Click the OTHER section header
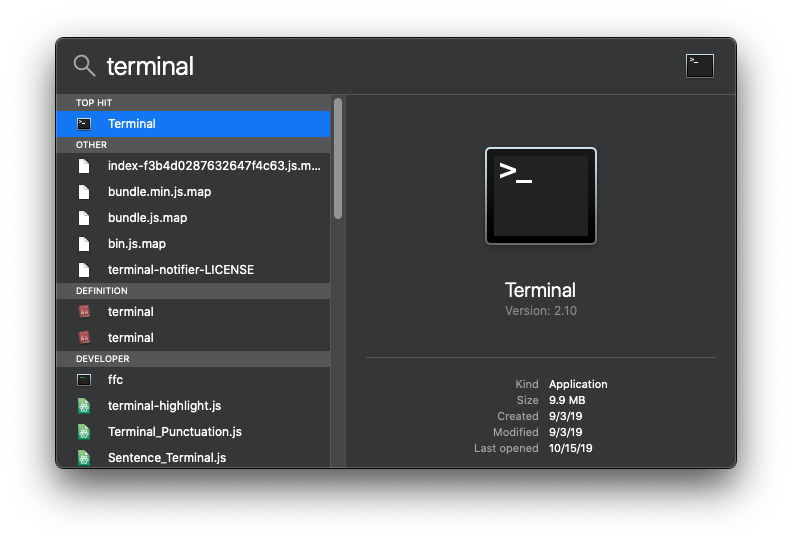This screenshot has height=542, width=792. [x=193, y=145]
